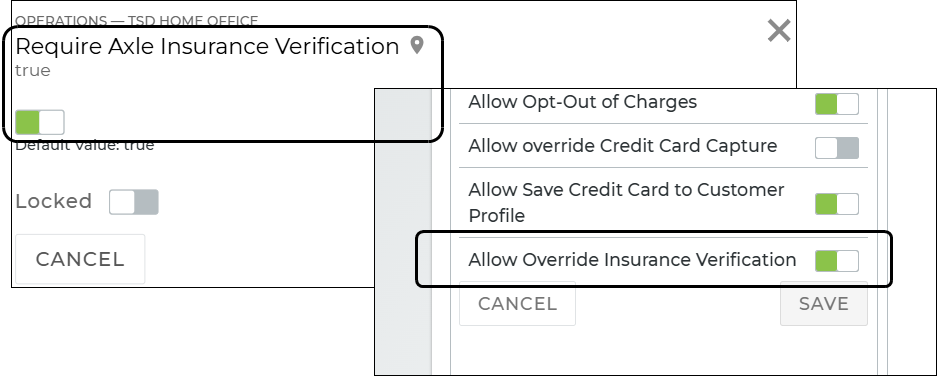Toggle Allow Save Credit Card to Customer Profile
937x376 pixels.
pyautogui.click(x=837, y=204)
